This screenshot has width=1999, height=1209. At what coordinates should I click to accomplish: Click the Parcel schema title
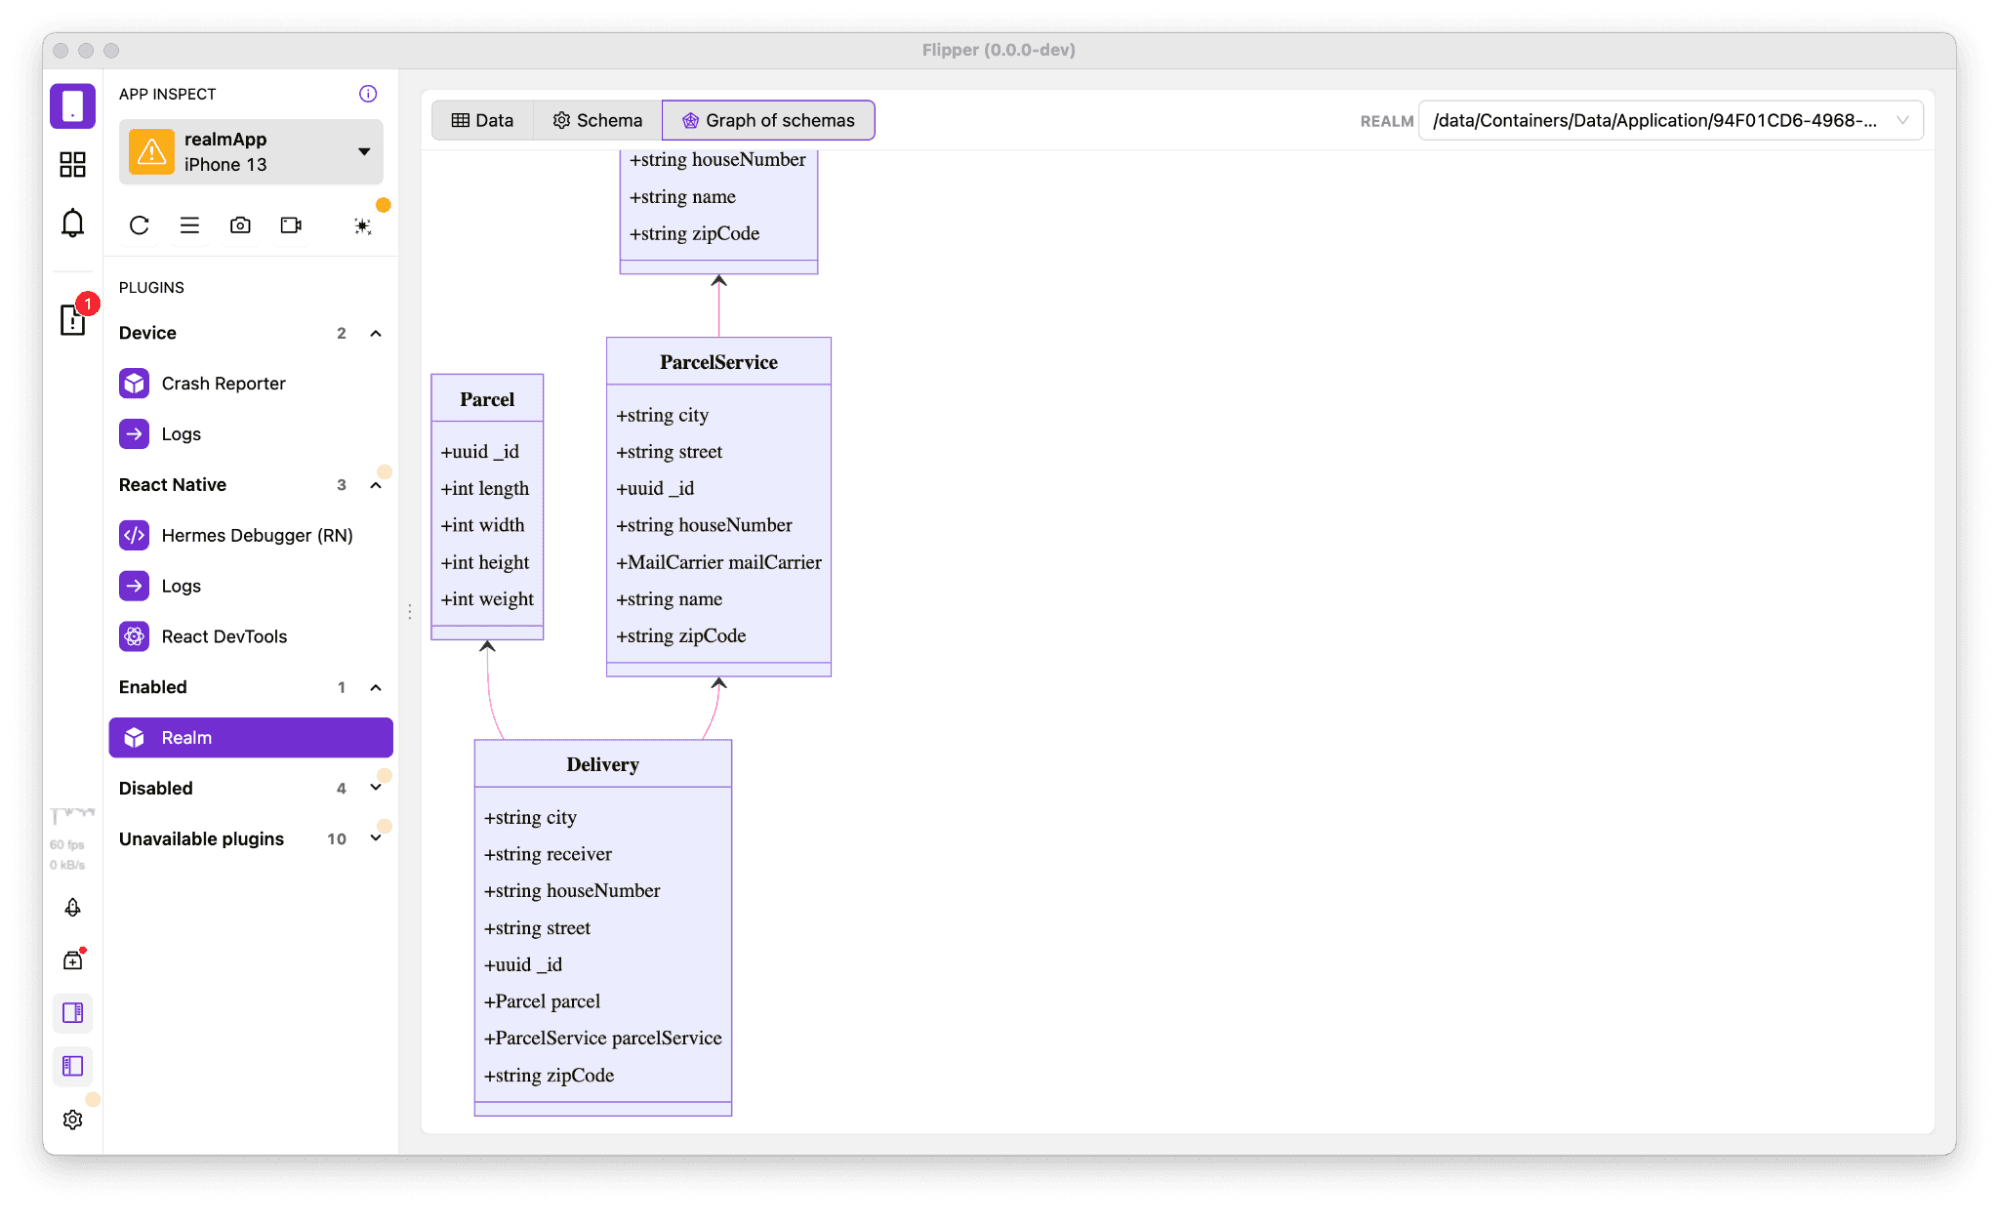(x=487, y=399)
